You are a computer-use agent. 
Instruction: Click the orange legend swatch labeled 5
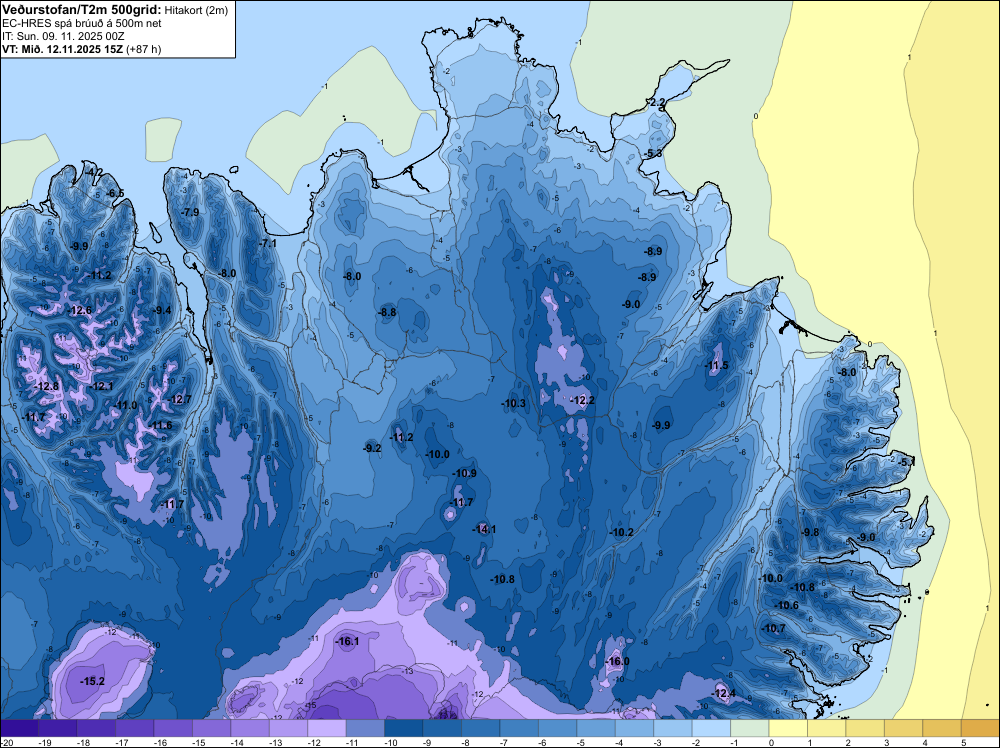pos(980,728)
